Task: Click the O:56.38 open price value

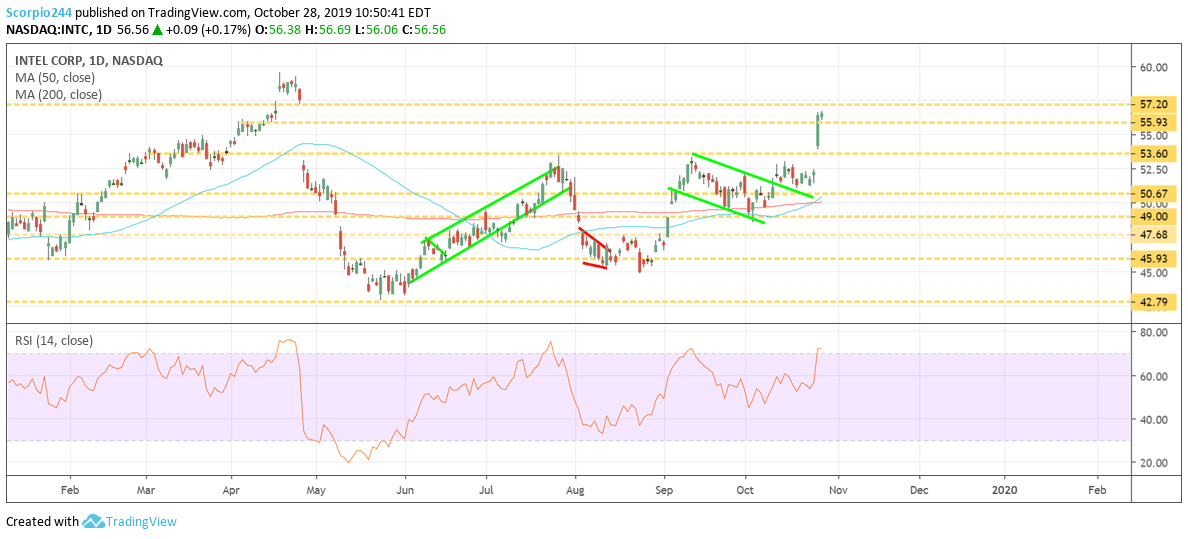Action: (x=277, y=31)
